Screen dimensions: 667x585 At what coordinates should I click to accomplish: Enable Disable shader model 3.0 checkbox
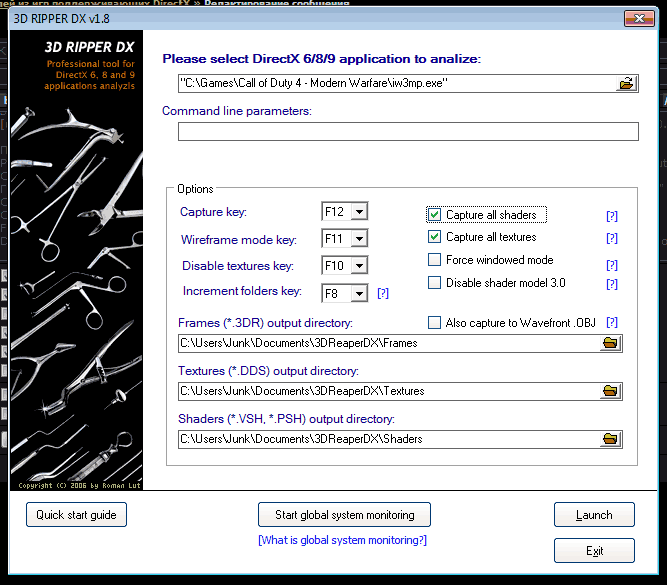pos(434,283)
